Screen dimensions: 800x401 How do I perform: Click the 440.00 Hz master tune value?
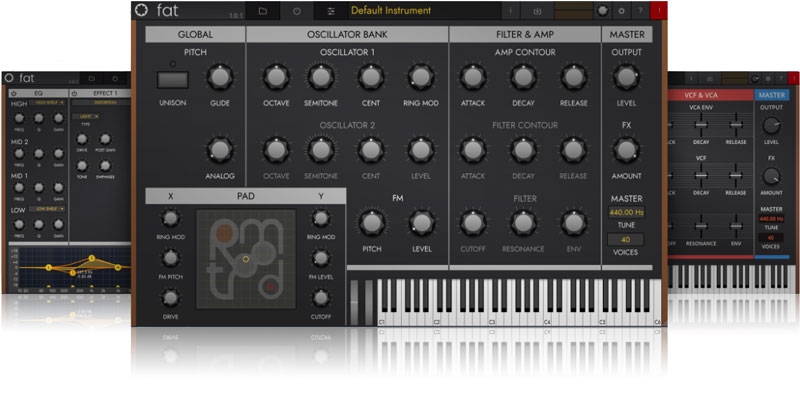tap(625, 212)
